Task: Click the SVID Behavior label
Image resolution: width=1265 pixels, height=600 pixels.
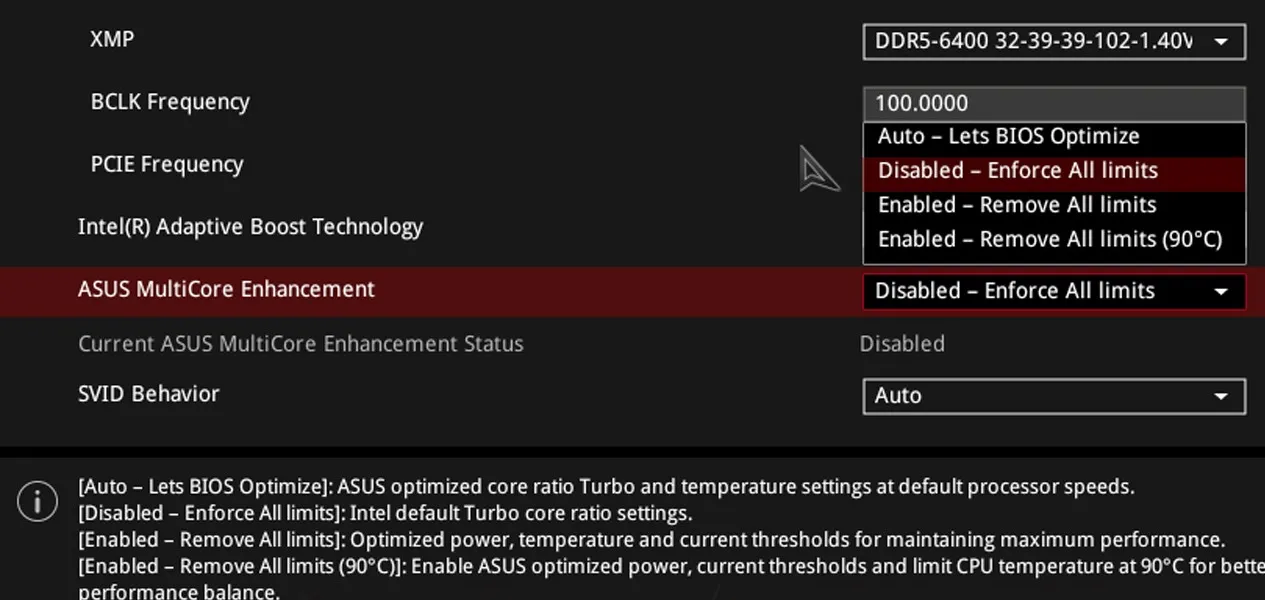Action: tap(148, 394)
